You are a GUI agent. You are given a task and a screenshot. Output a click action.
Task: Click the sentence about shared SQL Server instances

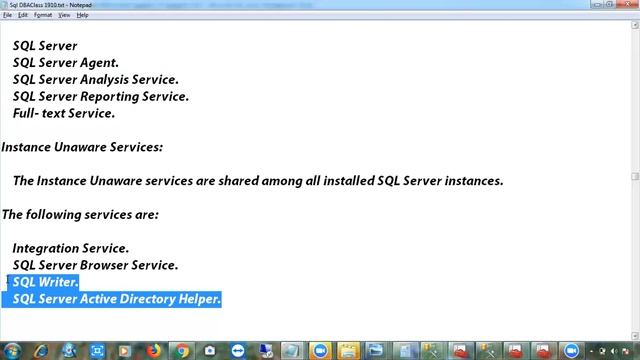coord(258,181)
